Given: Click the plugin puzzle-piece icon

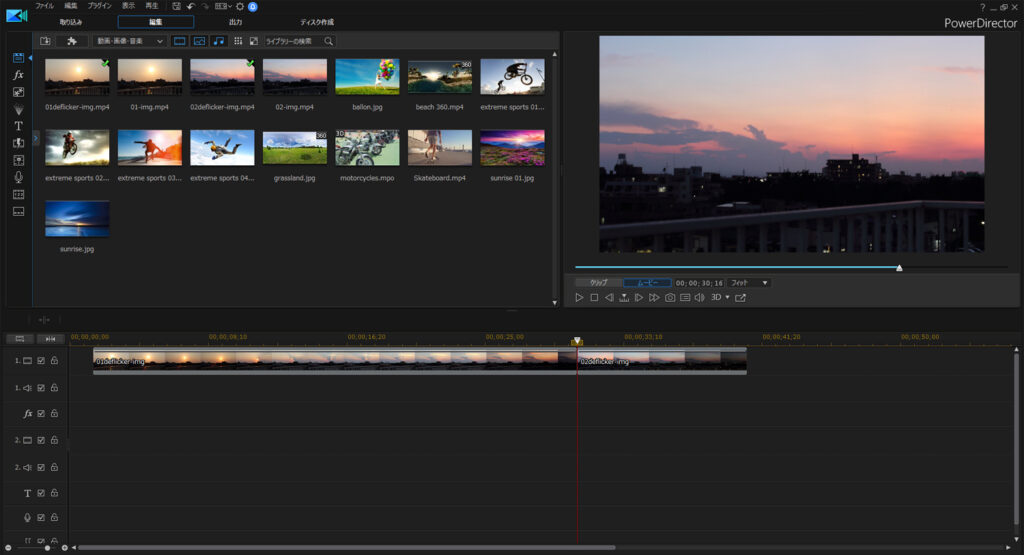Looking at the screenshot, I should (x=71, y=41).
